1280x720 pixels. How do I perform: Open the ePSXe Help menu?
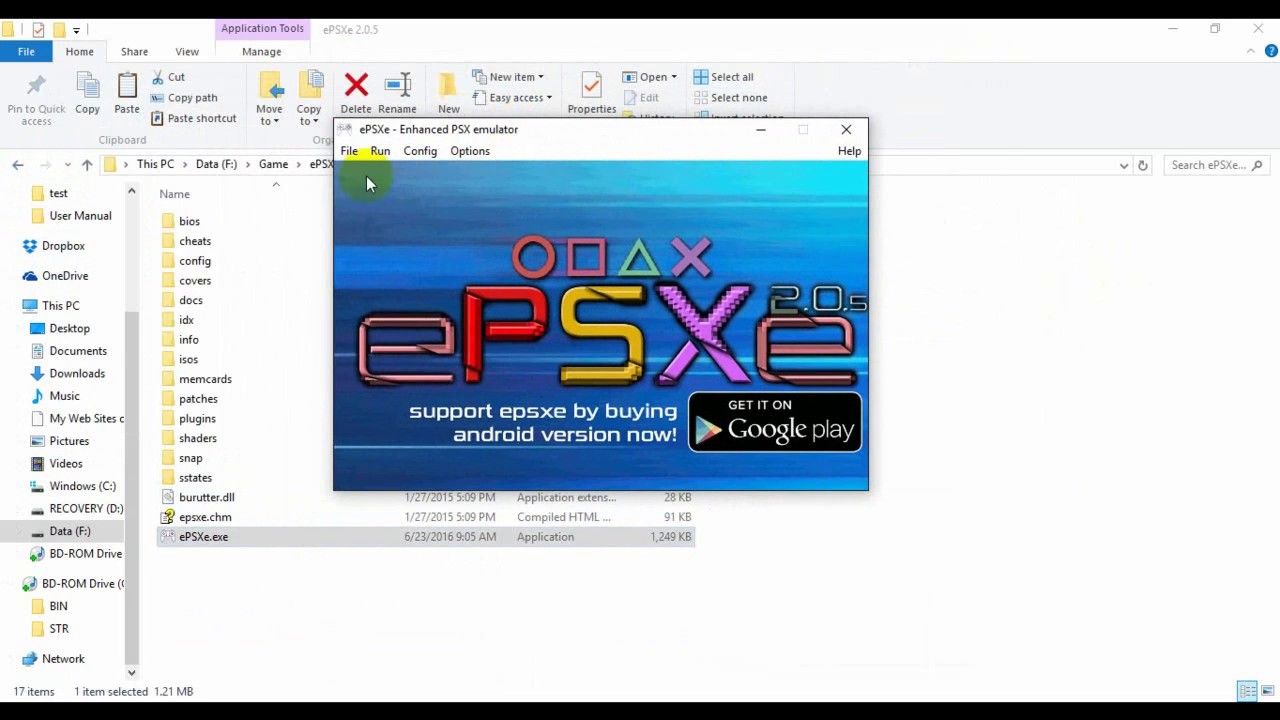click(x=849, y=151)
